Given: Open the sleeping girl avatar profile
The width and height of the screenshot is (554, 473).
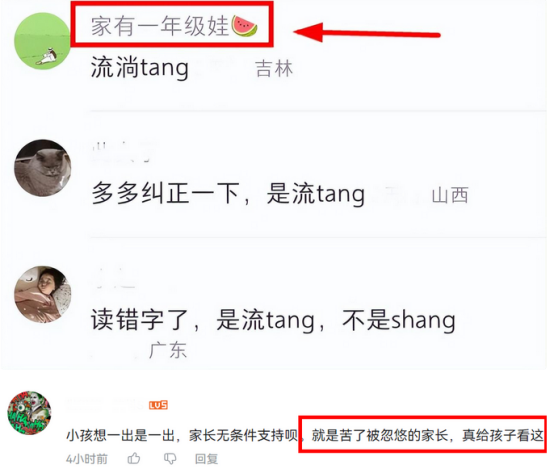Looking at the screenshot, I should click(42, 295).
